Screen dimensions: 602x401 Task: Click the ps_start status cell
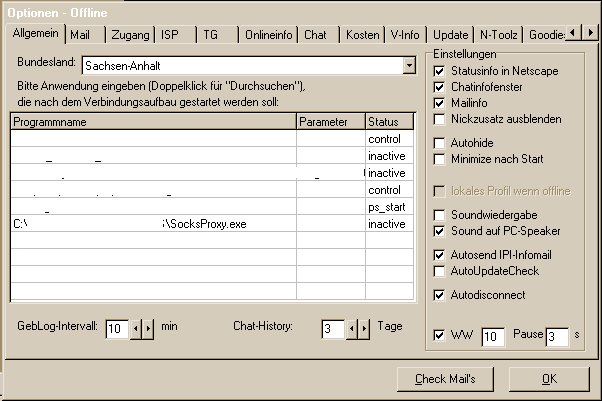click(x=390, y=207)
